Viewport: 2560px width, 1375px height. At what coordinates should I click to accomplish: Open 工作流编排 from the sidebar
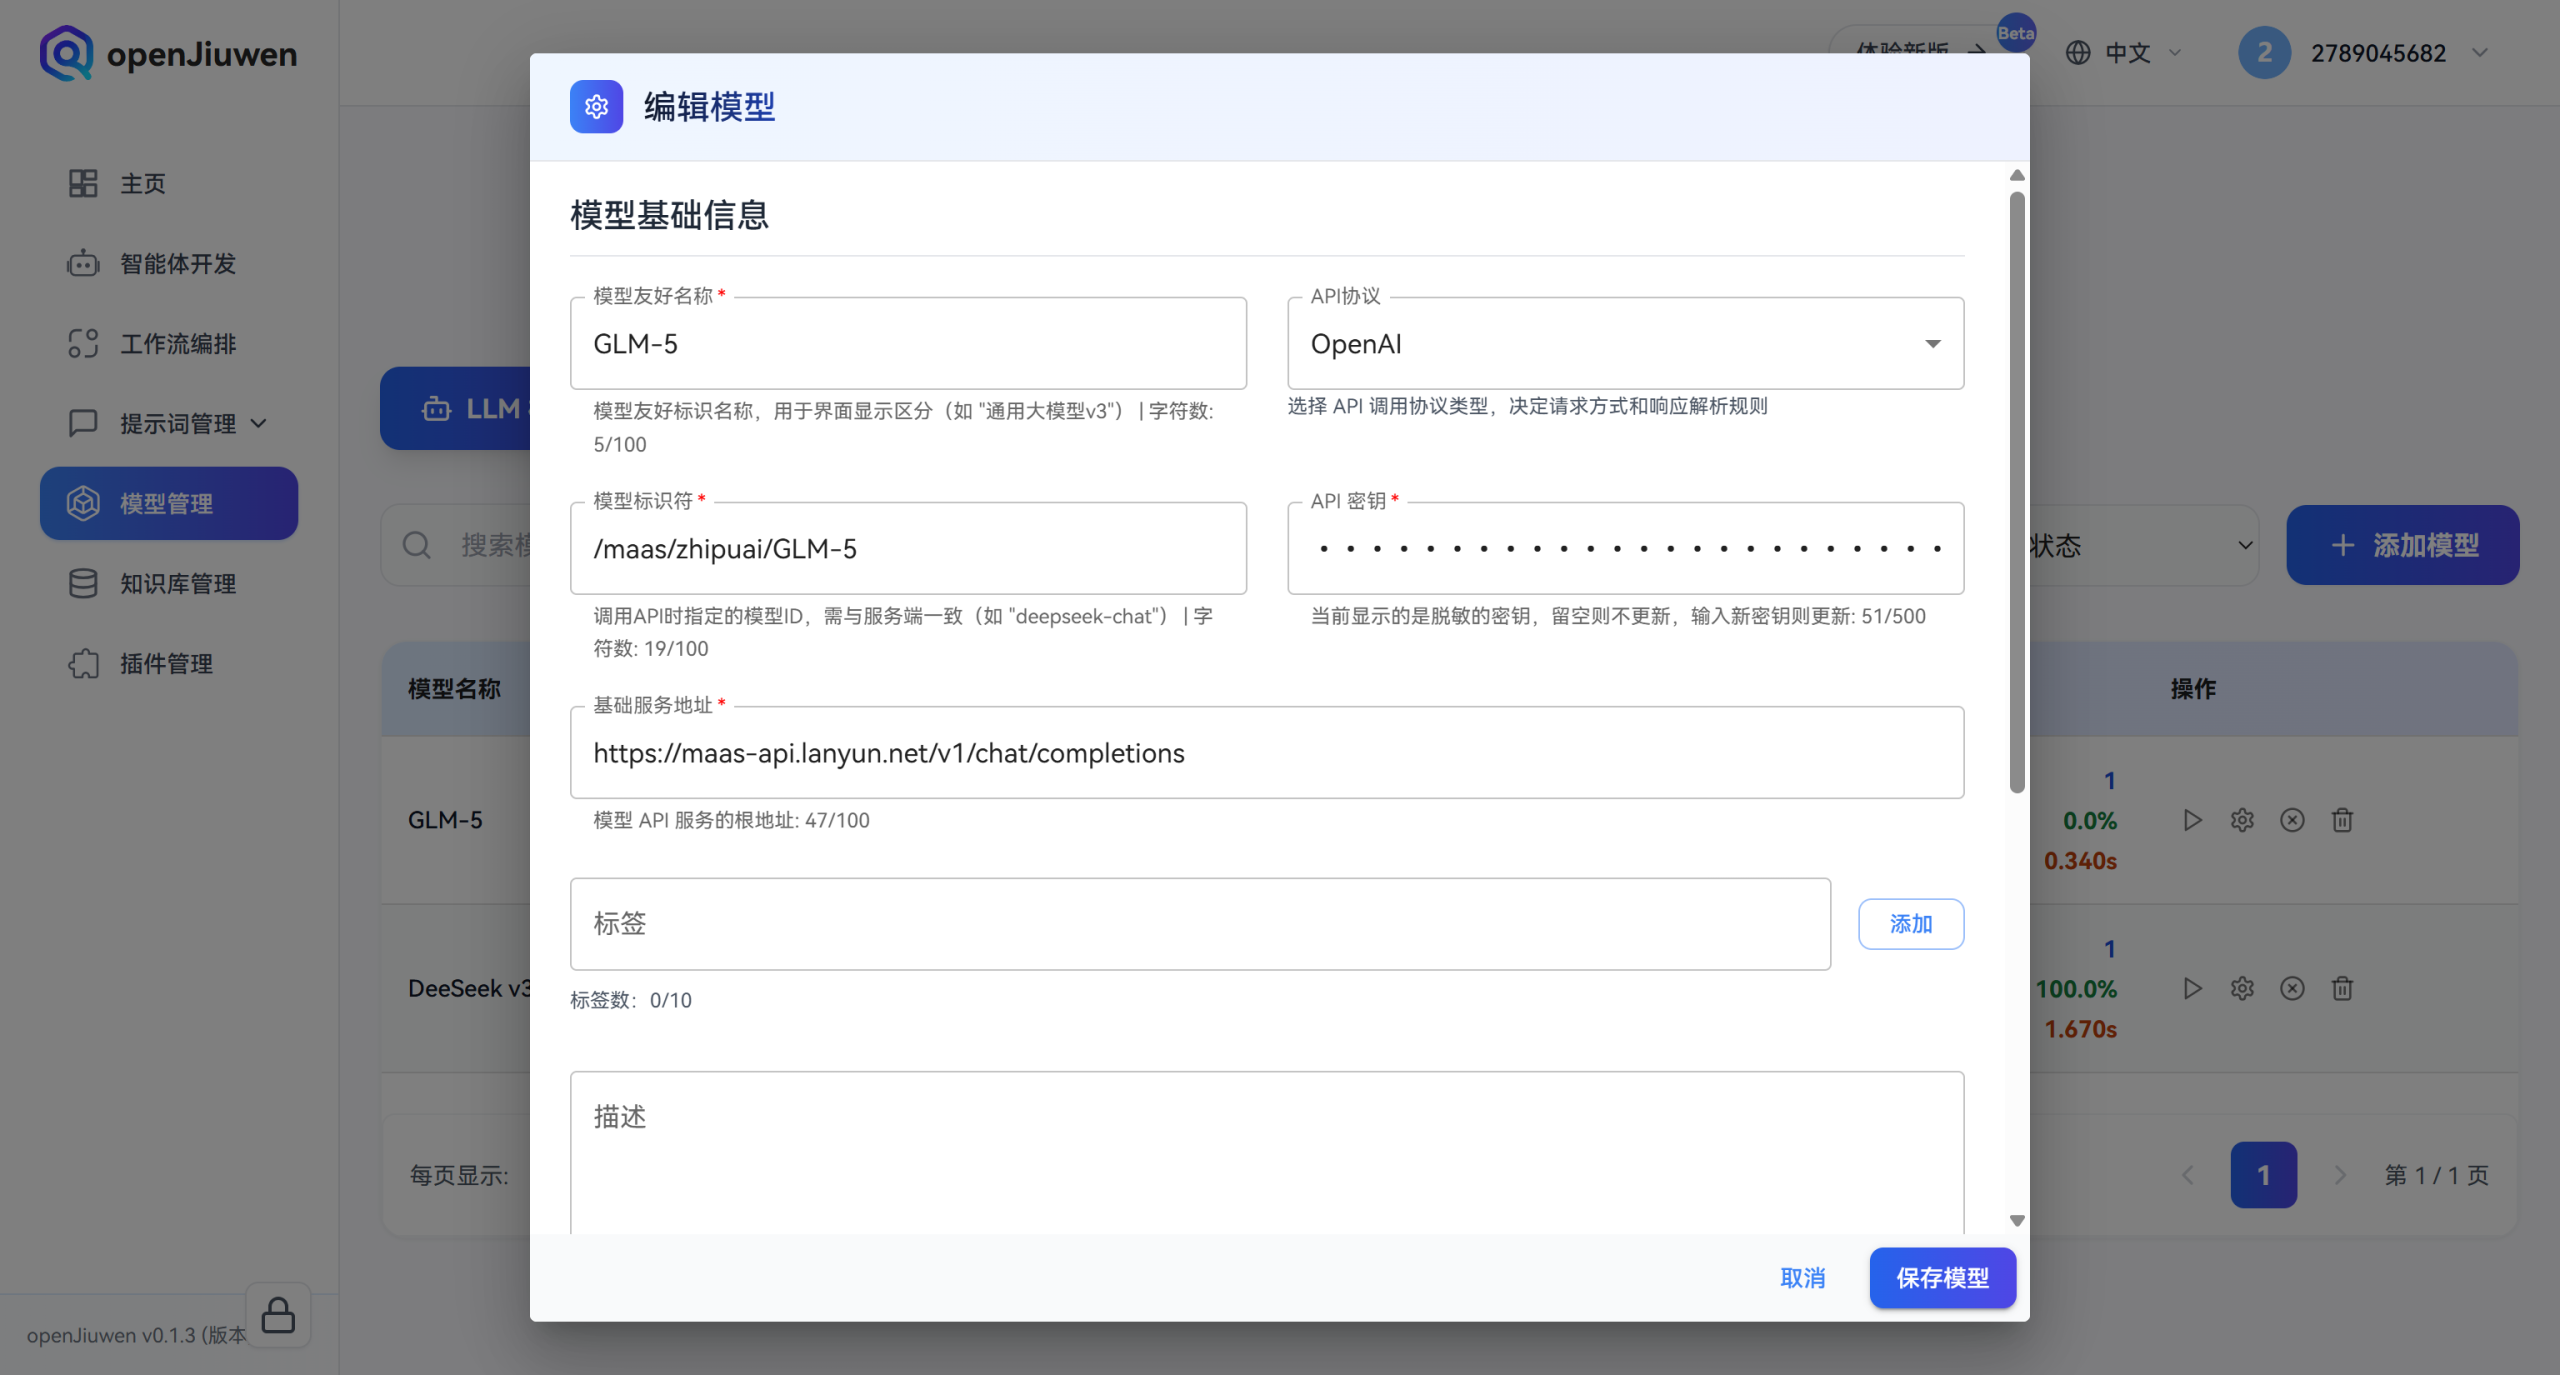177,344
